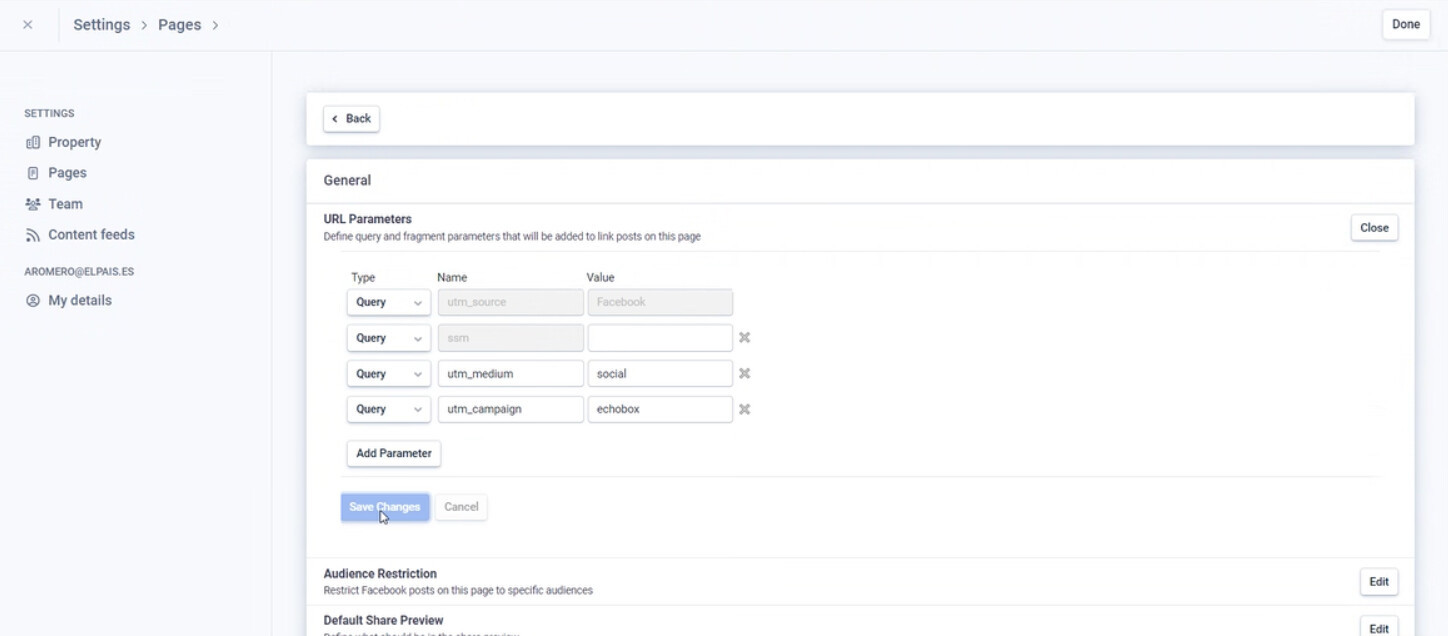The width and height of the screenshot is (1448, 636).
Task: Open Property settings in the sidebar
Action: pyautogui.click(x=74, y=141)
